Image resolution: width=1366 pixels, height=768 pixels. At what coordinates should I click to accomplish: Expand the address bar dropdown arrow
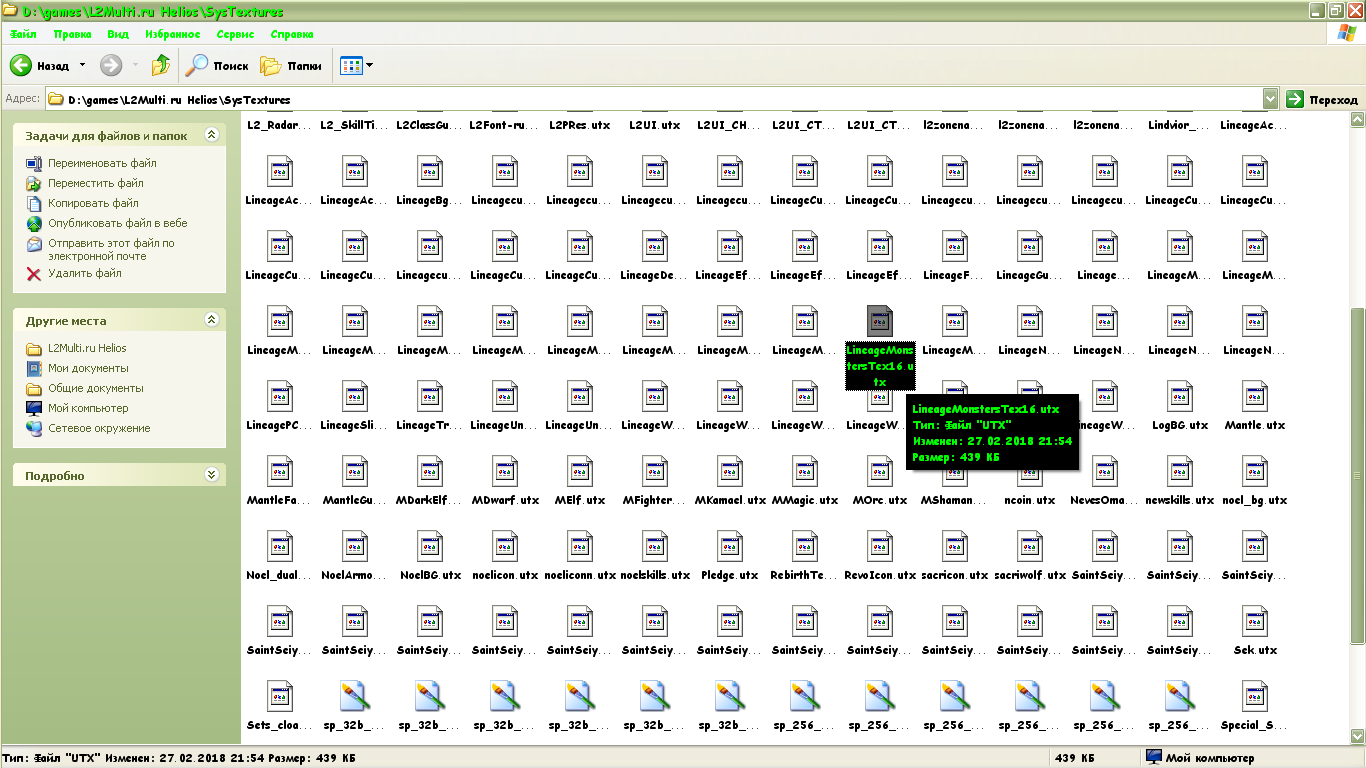(x=1270, y=99)
